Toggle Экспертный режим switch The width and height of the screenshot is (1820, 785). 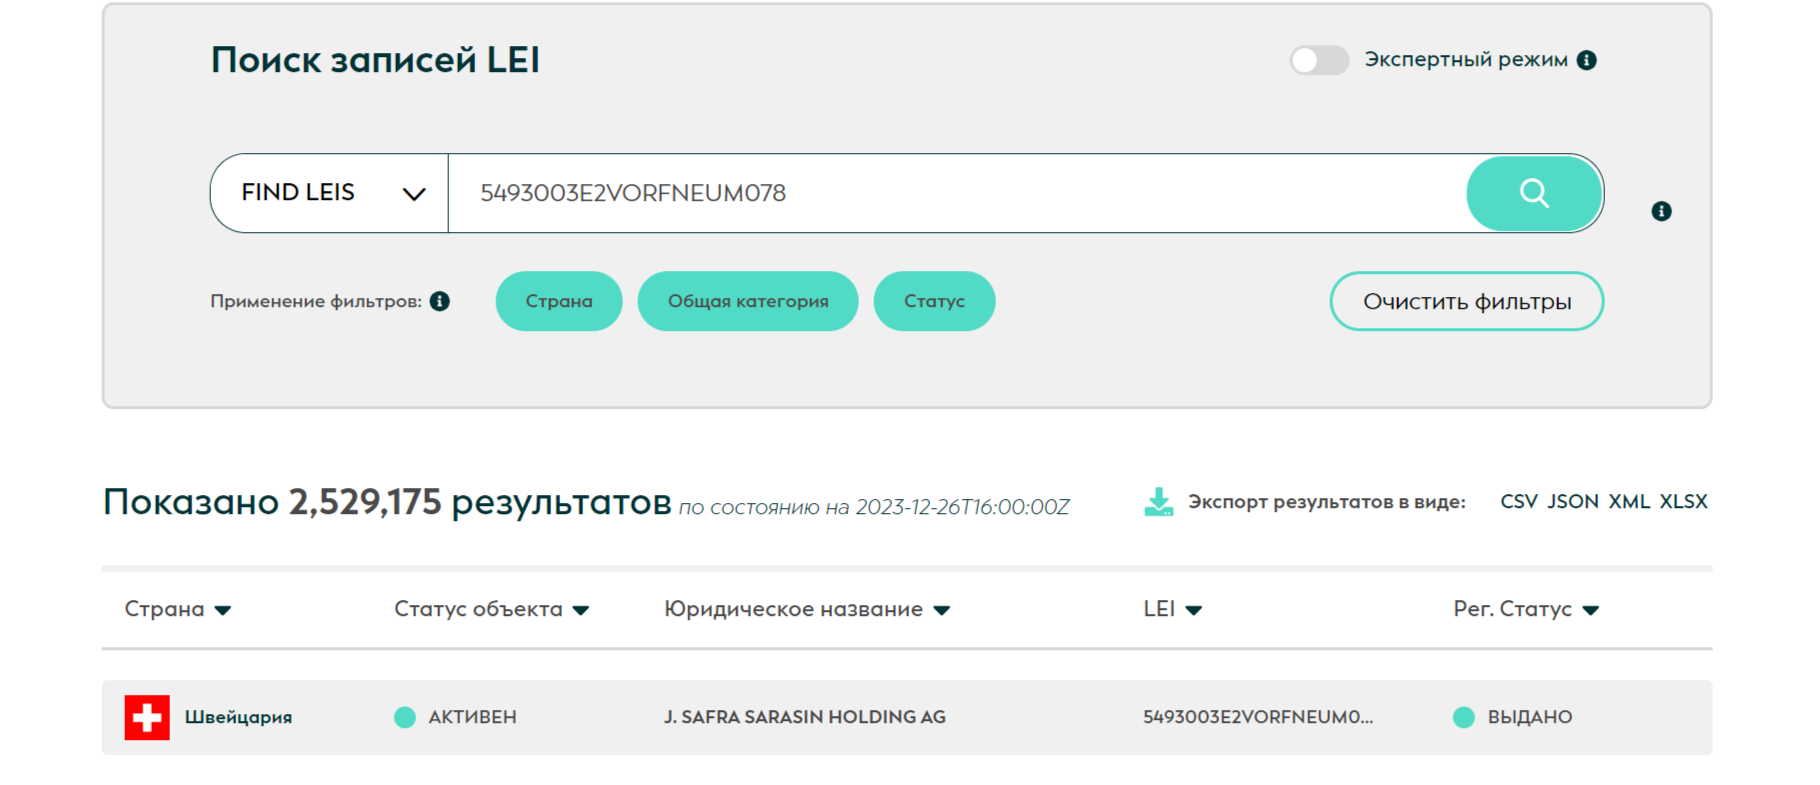pyautogui.click(x=1319, y=60)
